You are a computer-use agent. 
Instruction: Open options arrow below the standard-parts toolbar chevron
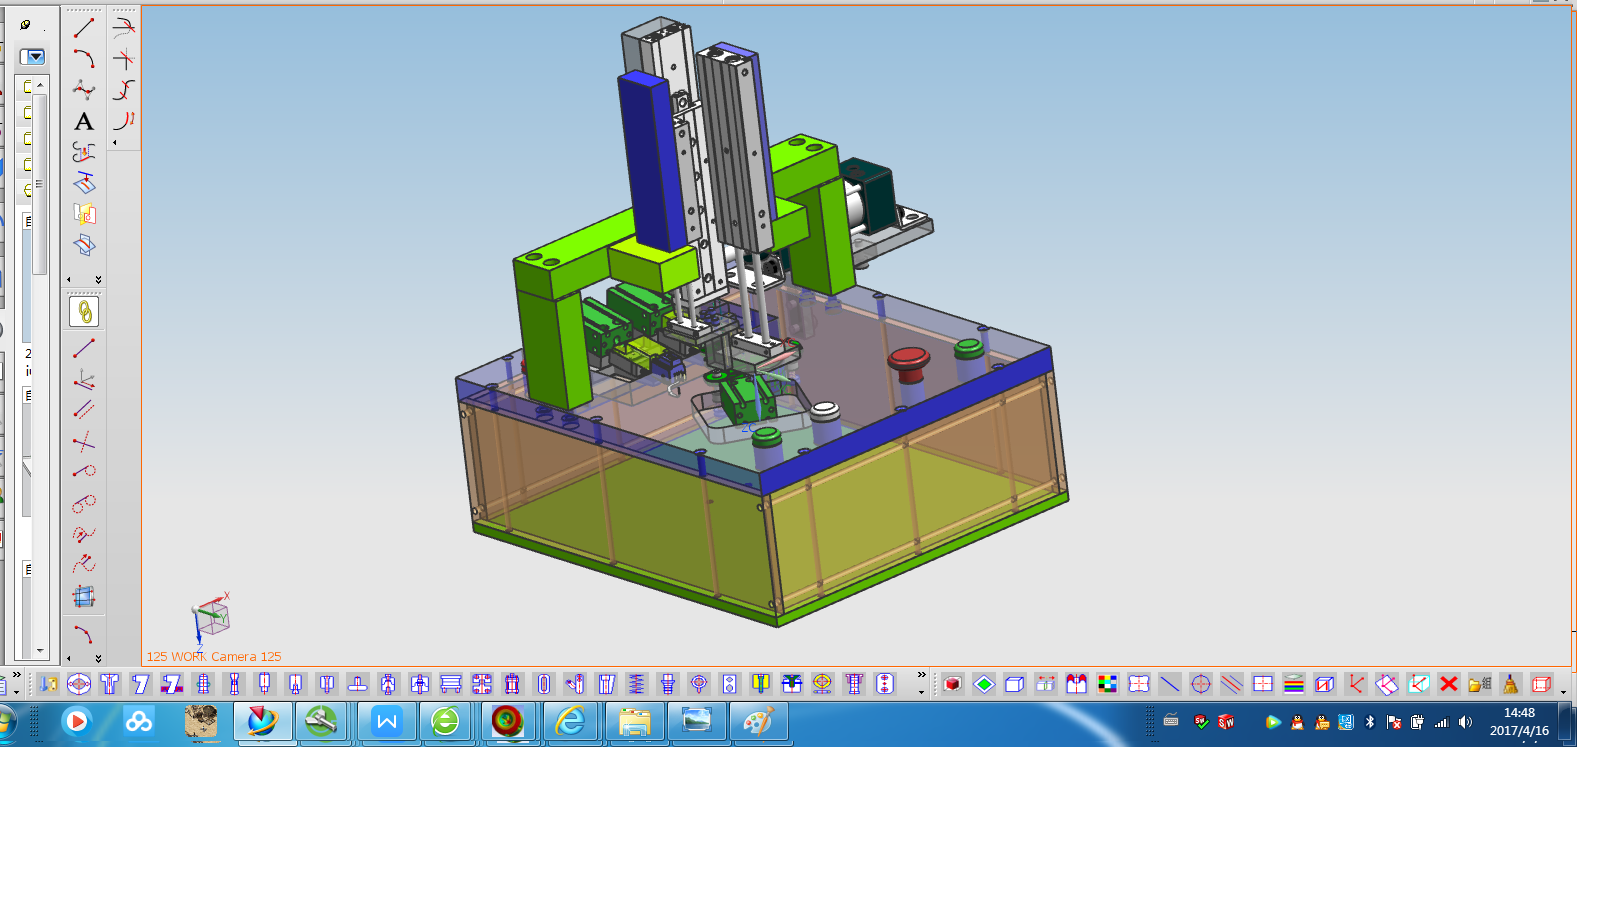(922, 692)
